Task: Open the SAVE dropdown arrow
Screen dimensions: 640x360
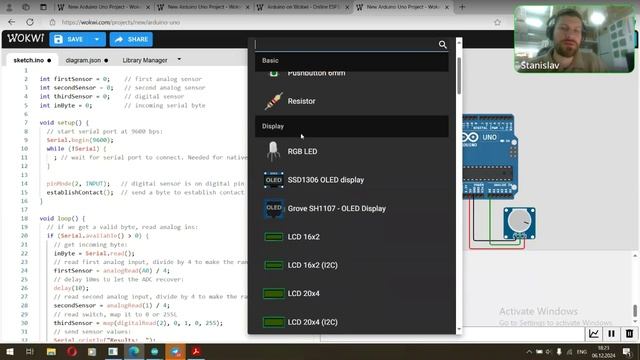Action: pyautogui.click(x=97, y=40)
